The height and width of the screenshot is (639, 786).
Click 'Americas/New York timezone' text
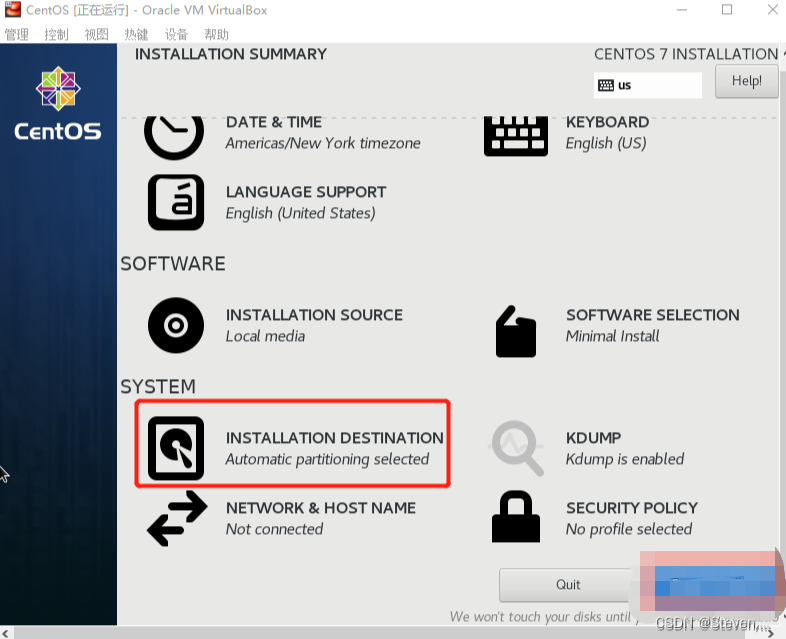(x=323, y=143)
